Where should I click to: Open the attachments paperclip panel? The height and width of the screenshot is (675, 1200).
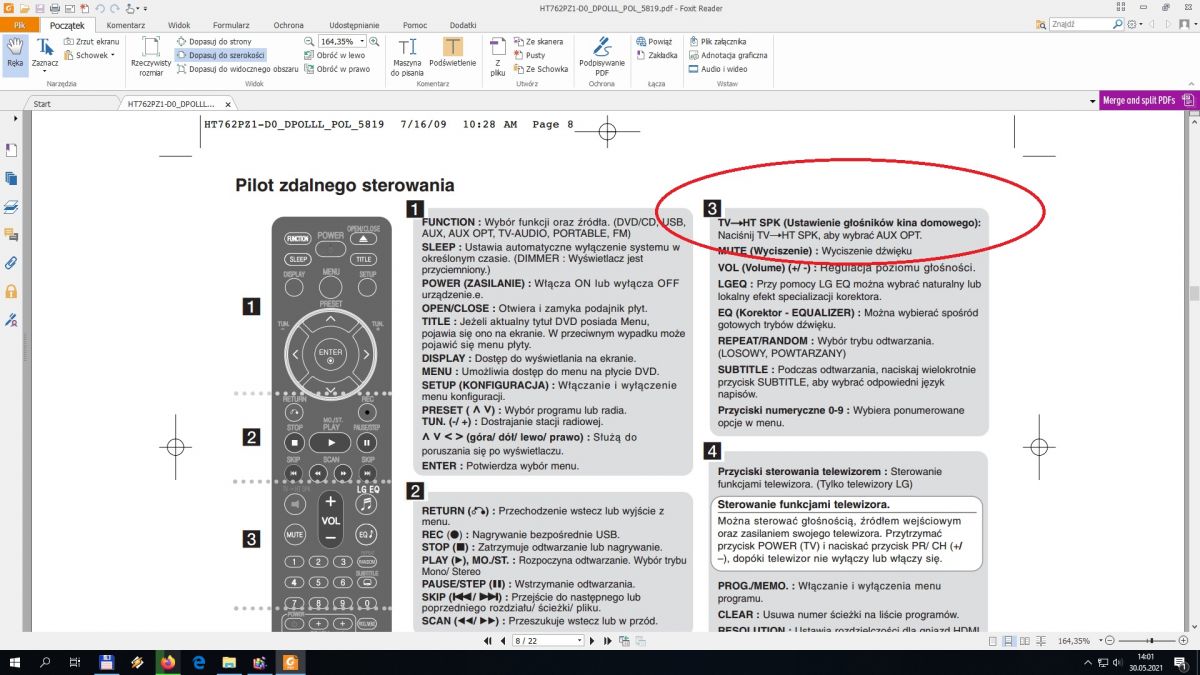point(11,263)
